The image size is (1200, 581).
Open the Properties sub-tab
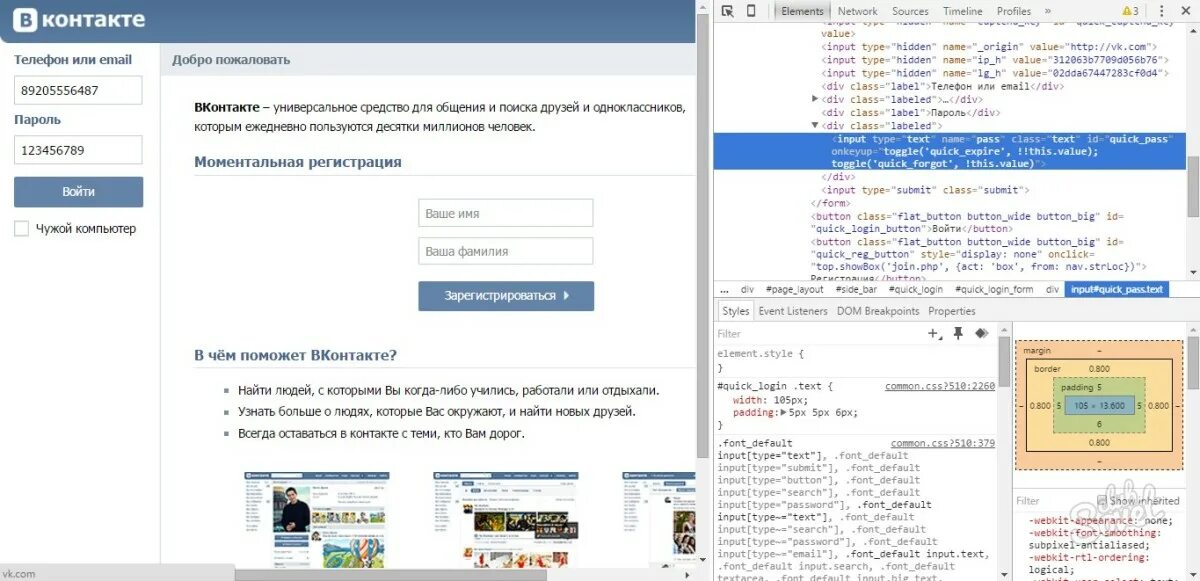click(951, 311)
